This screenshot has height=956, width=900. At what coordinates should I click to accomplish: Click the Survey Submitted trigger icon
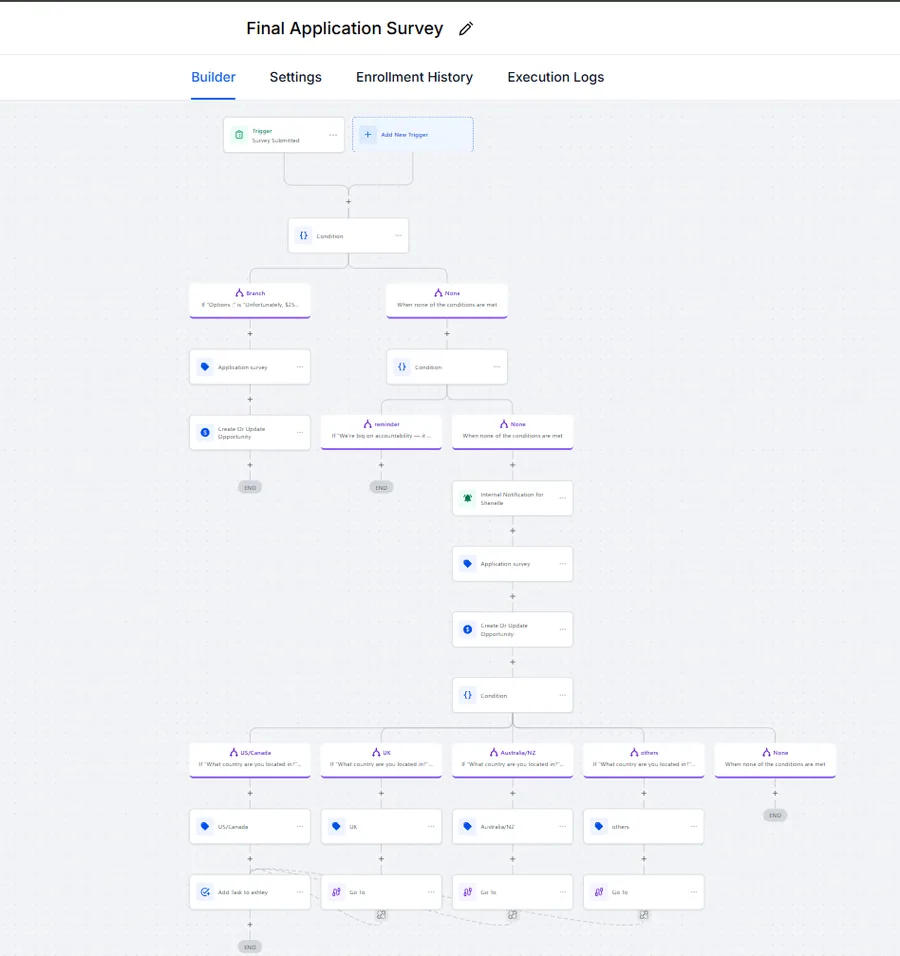[x=239, y=135]
